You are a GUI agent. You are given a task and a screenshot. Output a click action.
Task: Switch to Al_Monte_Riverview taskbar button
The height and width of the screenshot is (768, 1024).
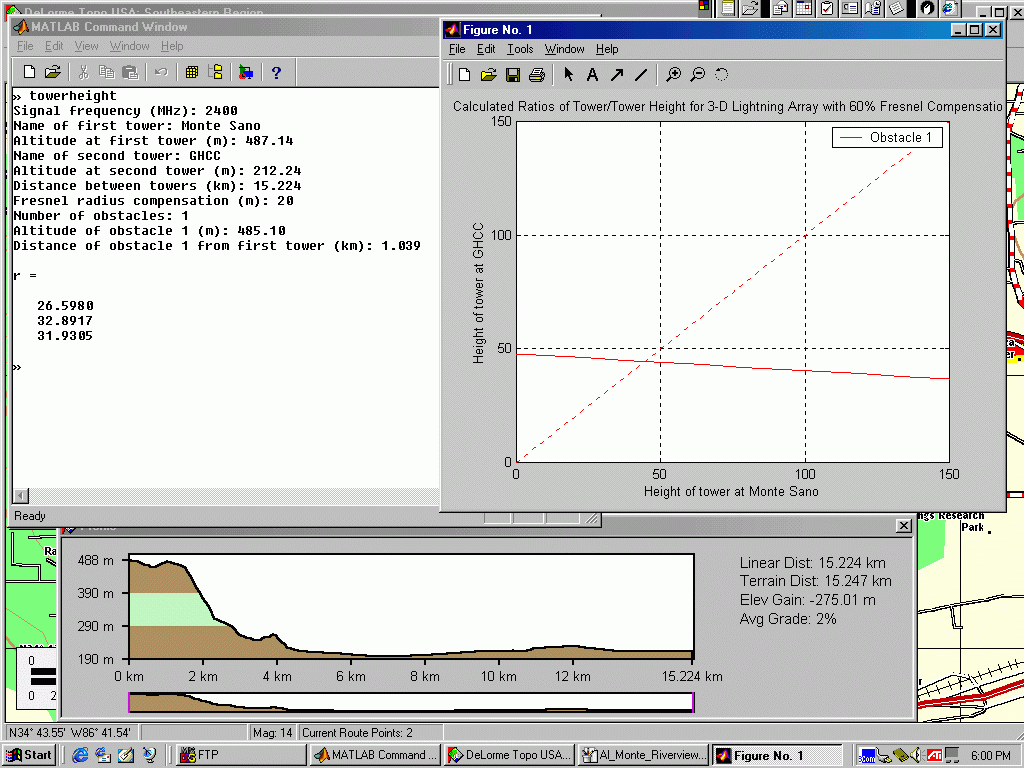[x=644, y=755]
